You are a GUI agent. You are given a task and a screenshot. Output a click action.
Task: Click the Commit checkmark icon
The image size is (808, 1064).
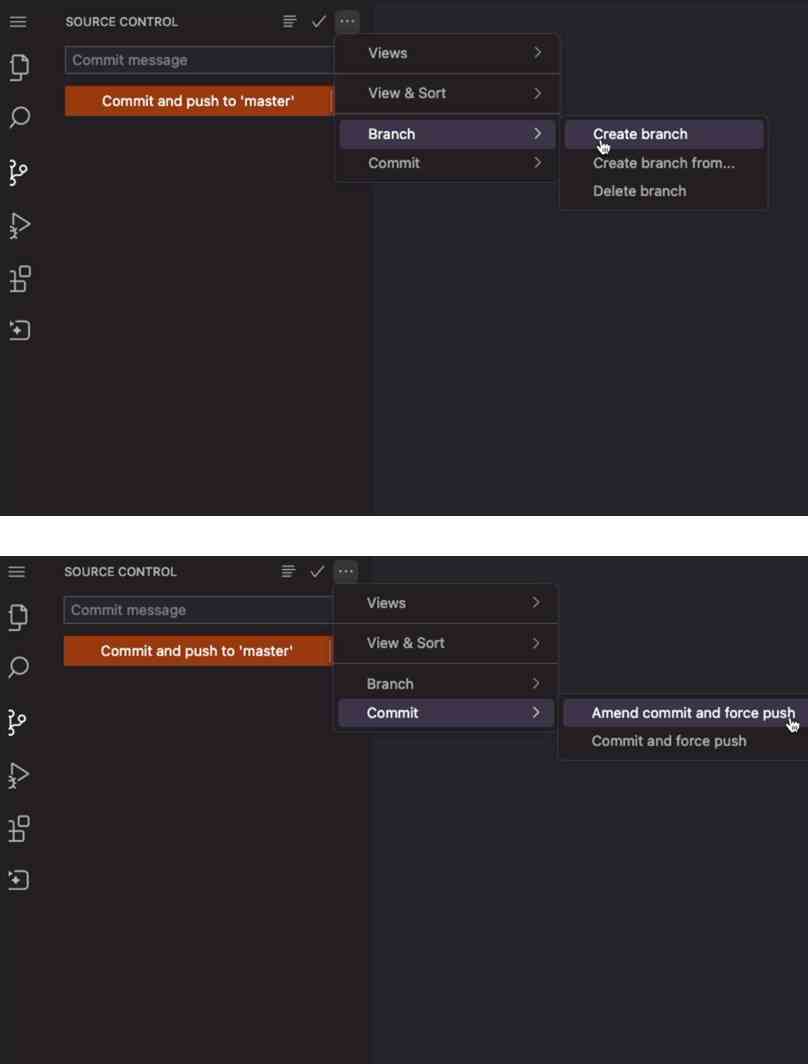(x=318, y=21)
